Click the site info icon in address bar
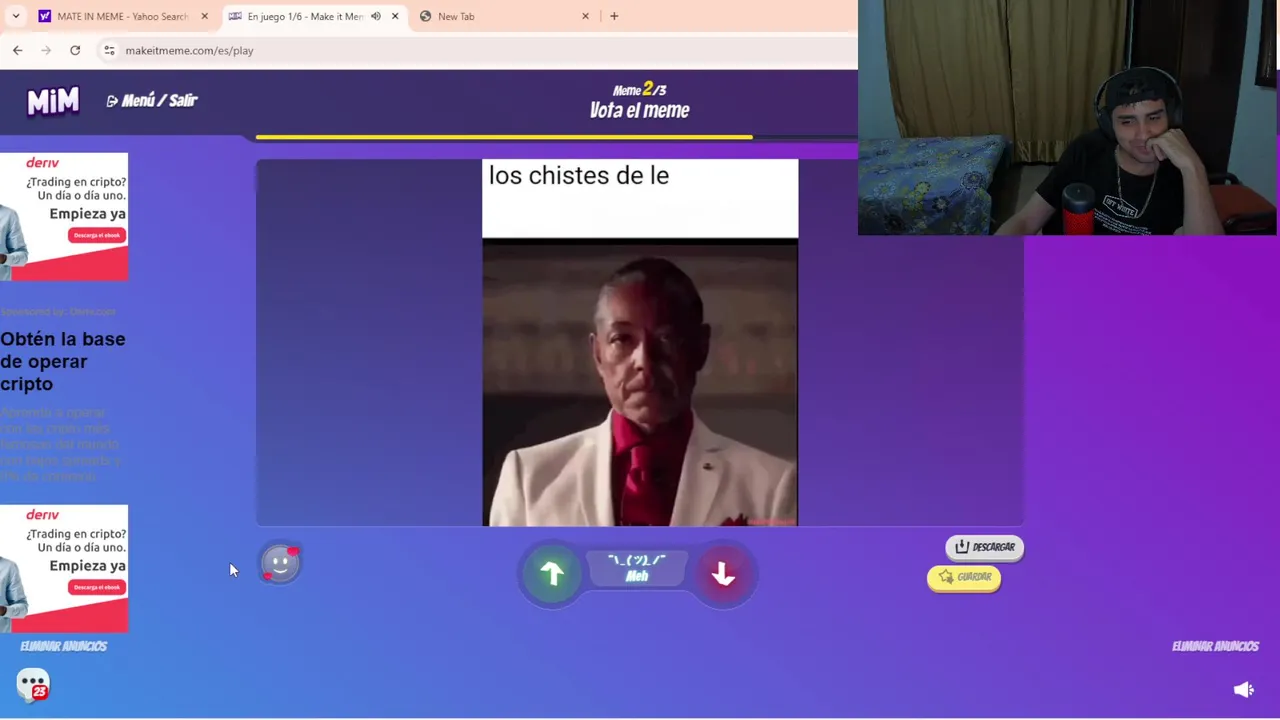 coord(109,50)
